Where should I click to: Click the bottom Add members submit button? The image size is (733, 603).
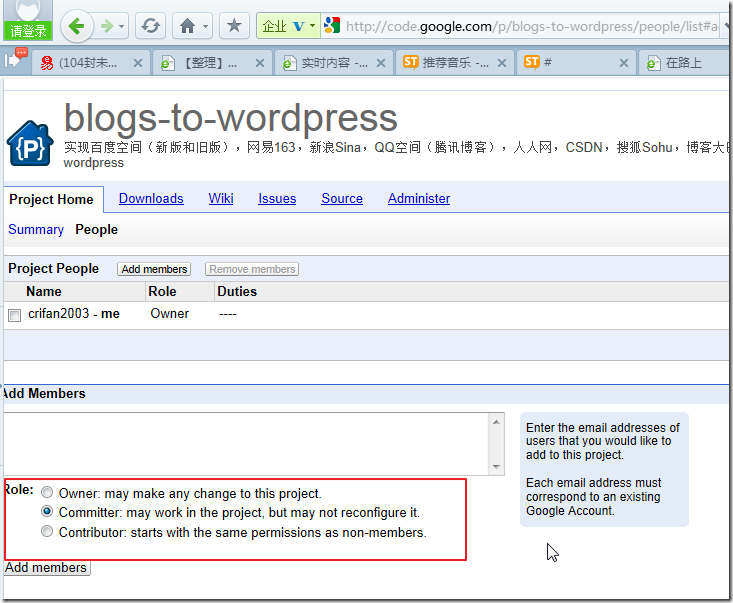click(46, 568)
